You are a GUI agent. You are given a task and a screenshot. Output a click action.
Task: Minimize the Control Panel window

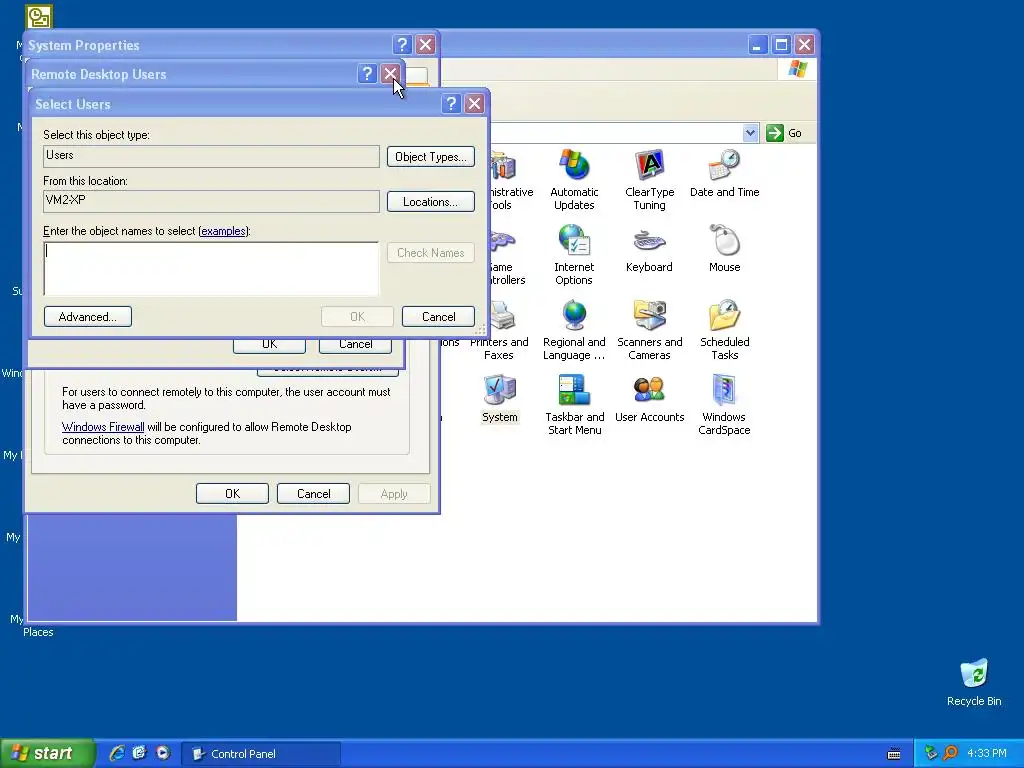758,44
